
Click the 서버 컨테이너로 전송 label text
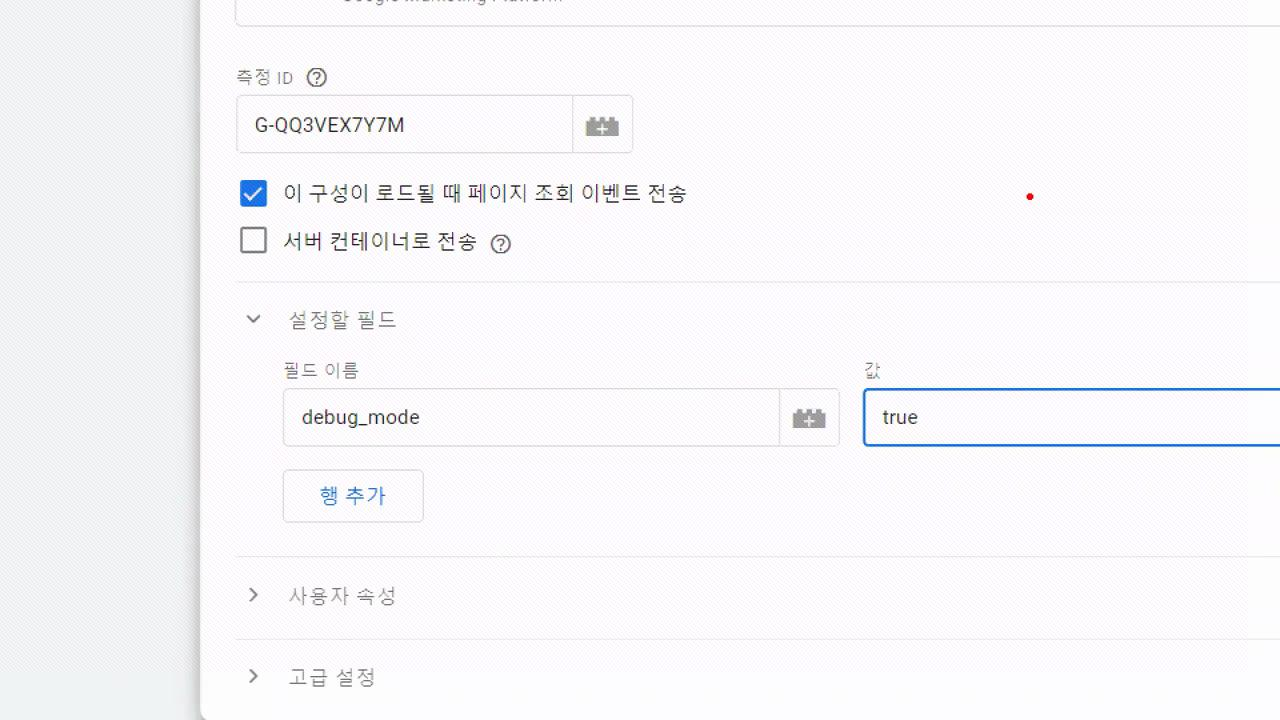[380, 242]
